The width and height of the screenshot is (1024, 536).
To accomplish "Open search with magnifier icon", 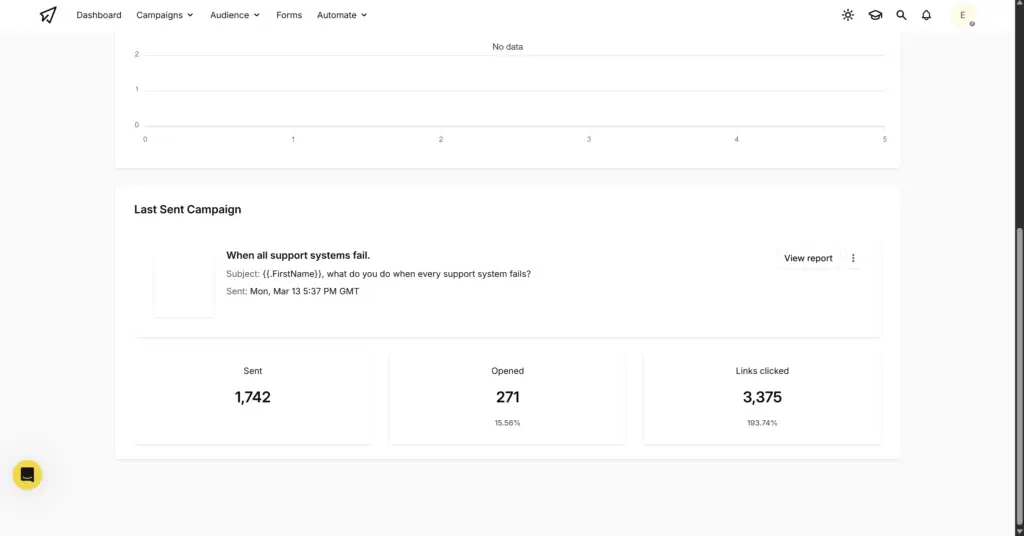I will pos(901,15).
